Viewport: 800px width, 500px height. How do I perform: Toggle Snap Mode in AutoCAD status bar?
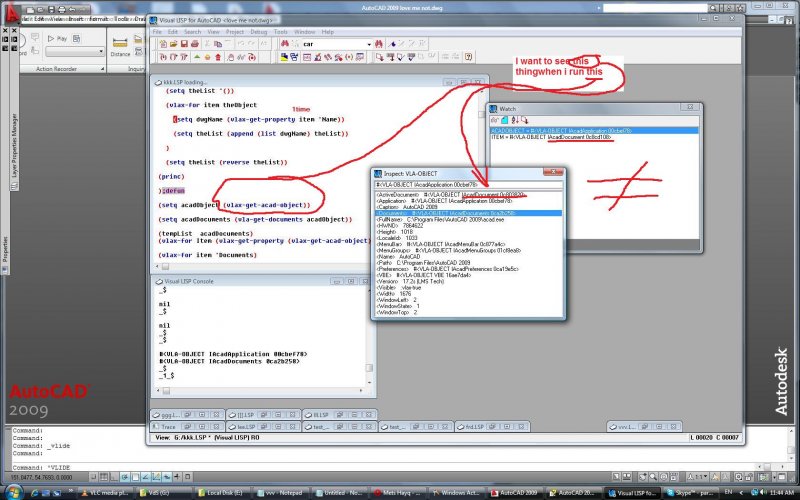click(x=93, y=477)
